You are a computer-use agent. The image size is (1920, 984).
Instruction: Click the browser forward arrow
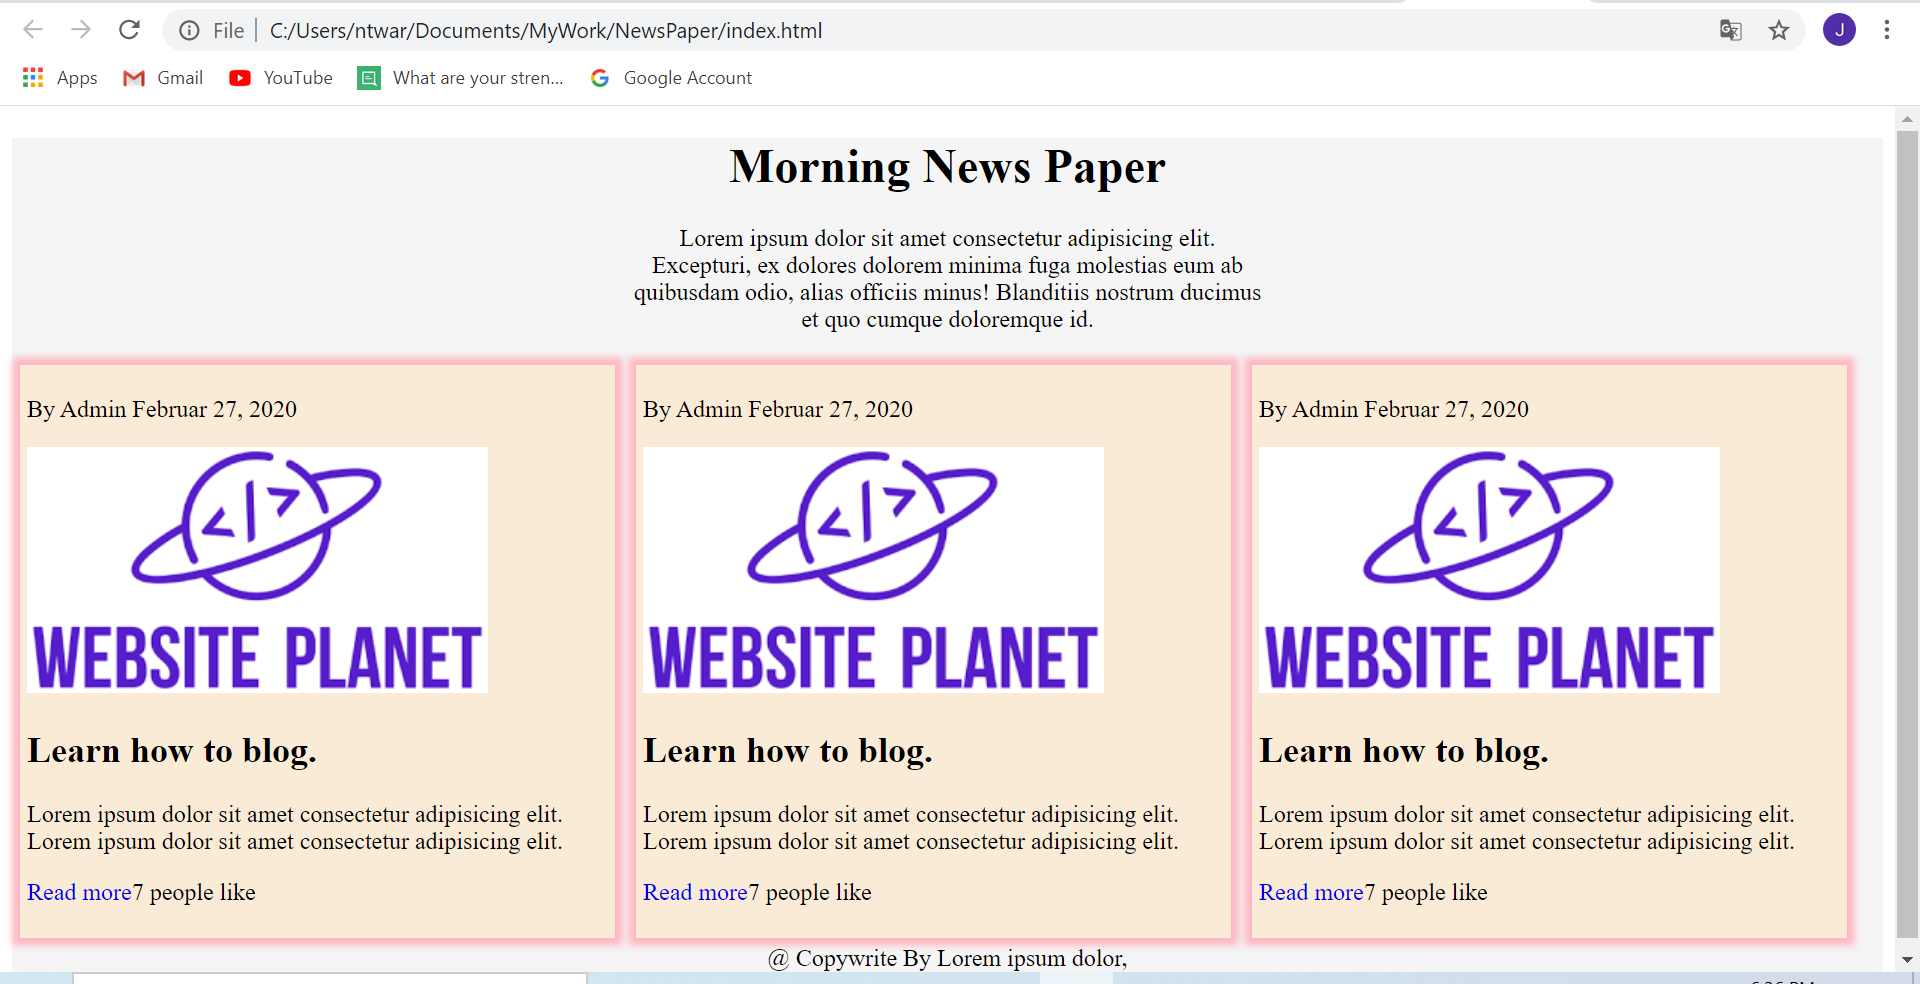click(x=81, y=30)
